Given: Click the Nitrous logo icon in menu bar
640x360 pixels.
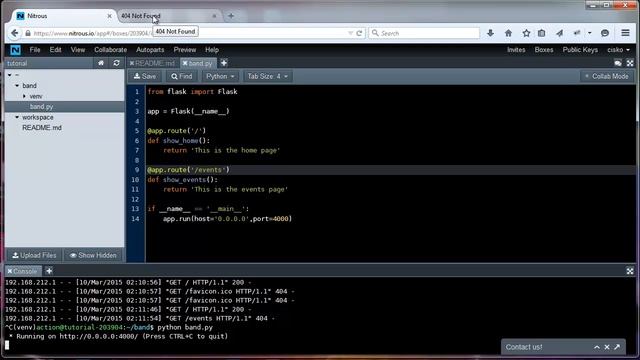Looking at the screenshot, I should coord(16,50).
